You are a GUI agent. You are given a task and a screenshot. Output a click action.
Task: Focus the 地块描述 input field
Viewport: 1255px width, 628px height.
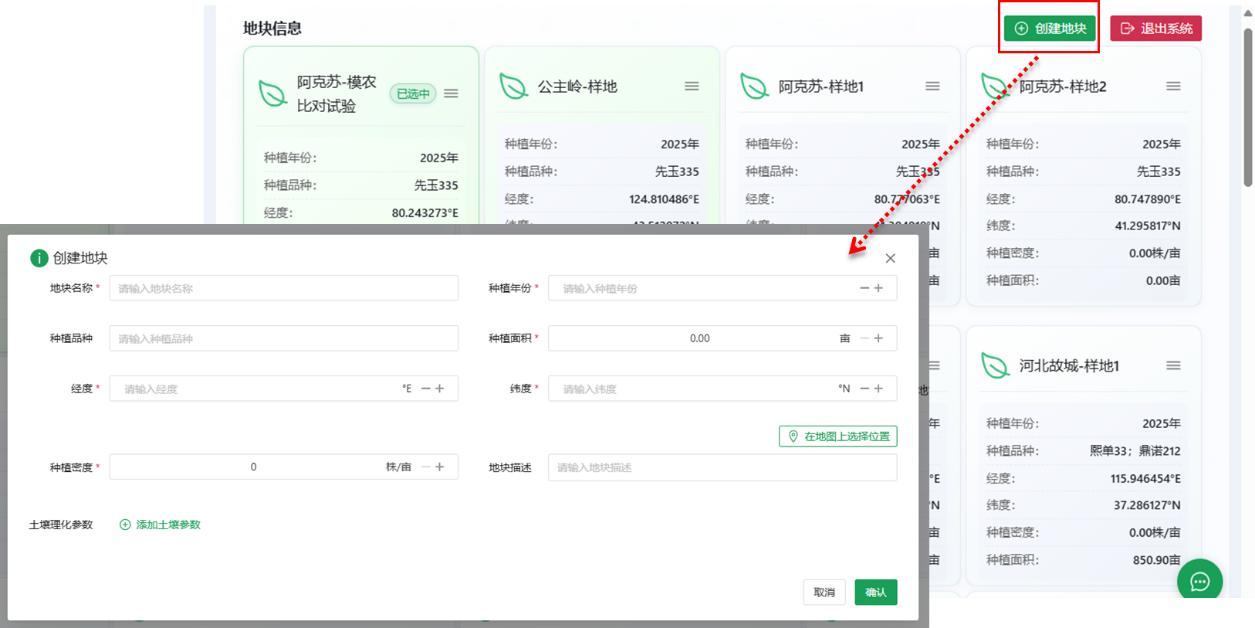[x=722, y=467]
